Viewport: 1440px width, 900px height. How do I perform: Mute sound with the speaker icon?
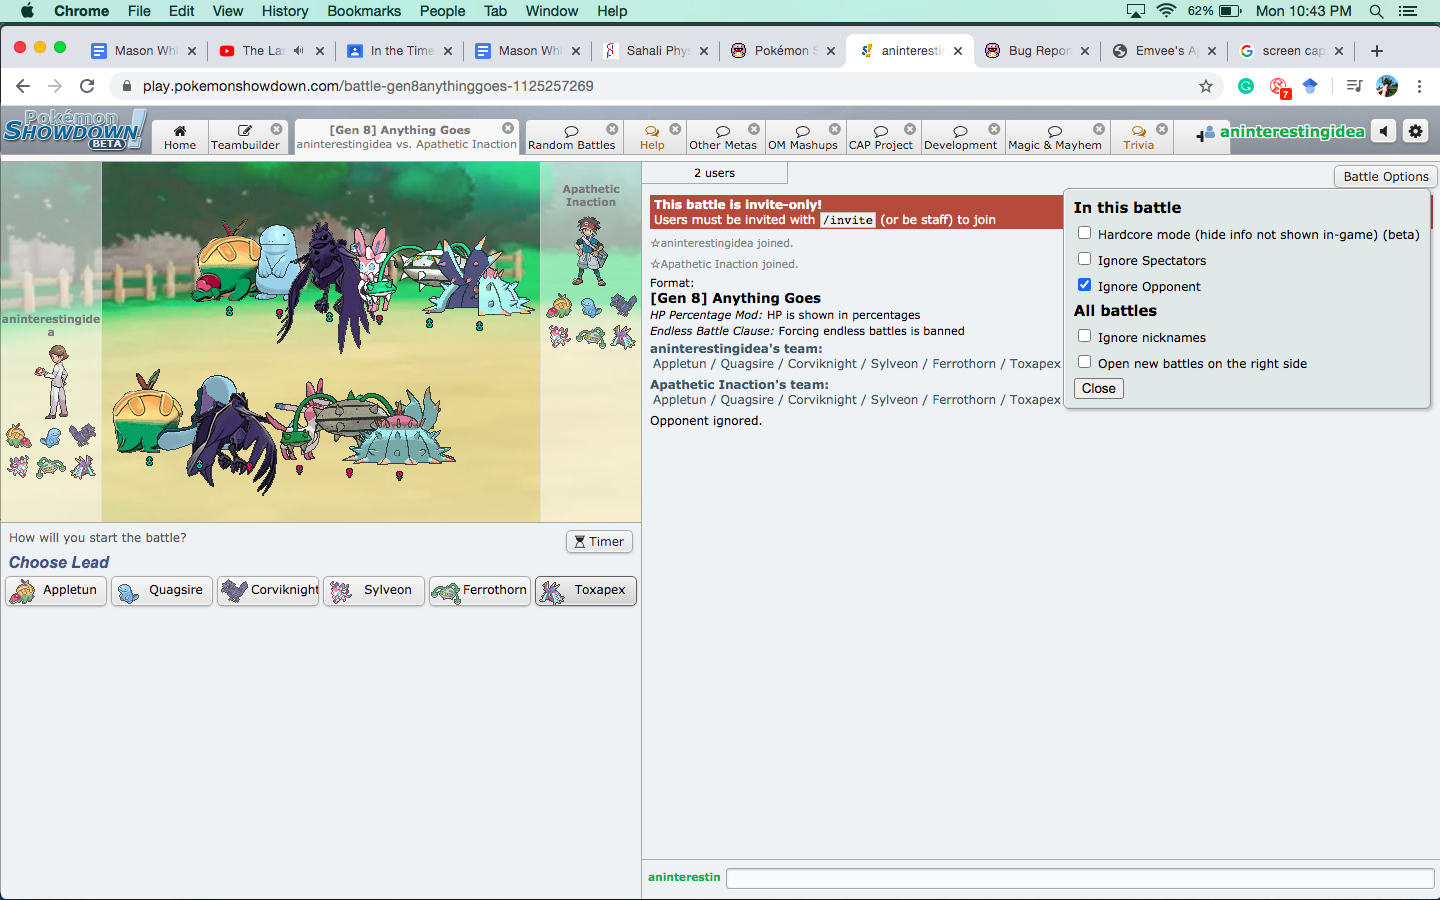click(1383, 131)
